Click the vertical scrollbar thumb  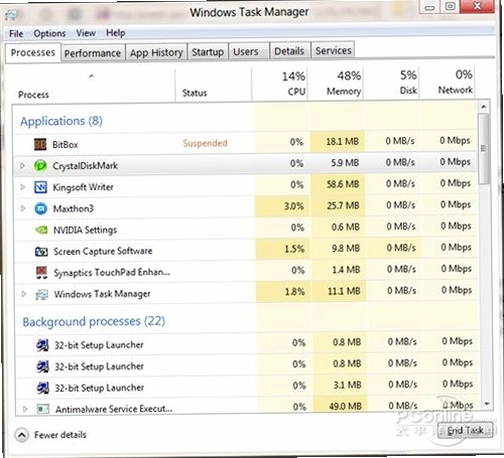point(484,148)
